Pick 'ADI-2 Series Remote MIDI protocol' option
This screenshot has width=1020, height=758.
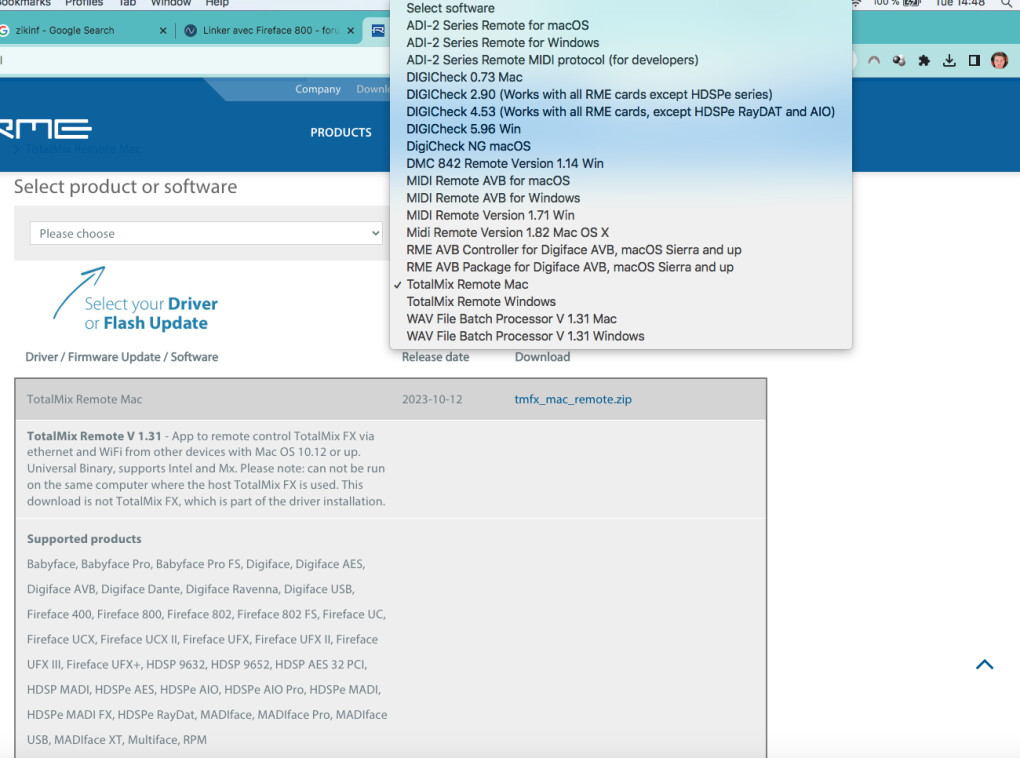(552, 60)
